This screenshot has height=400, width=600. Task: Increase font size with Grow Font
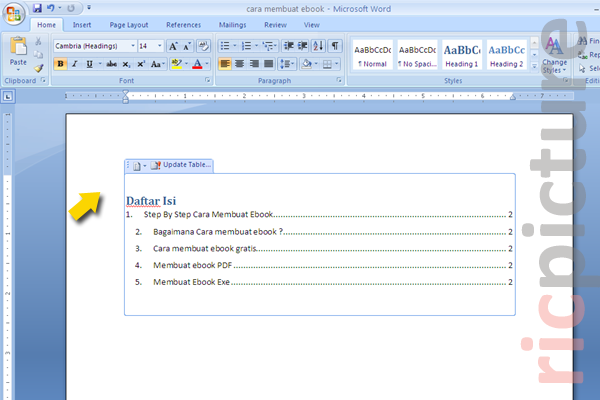pyautogui.click(x=173, y=46)
